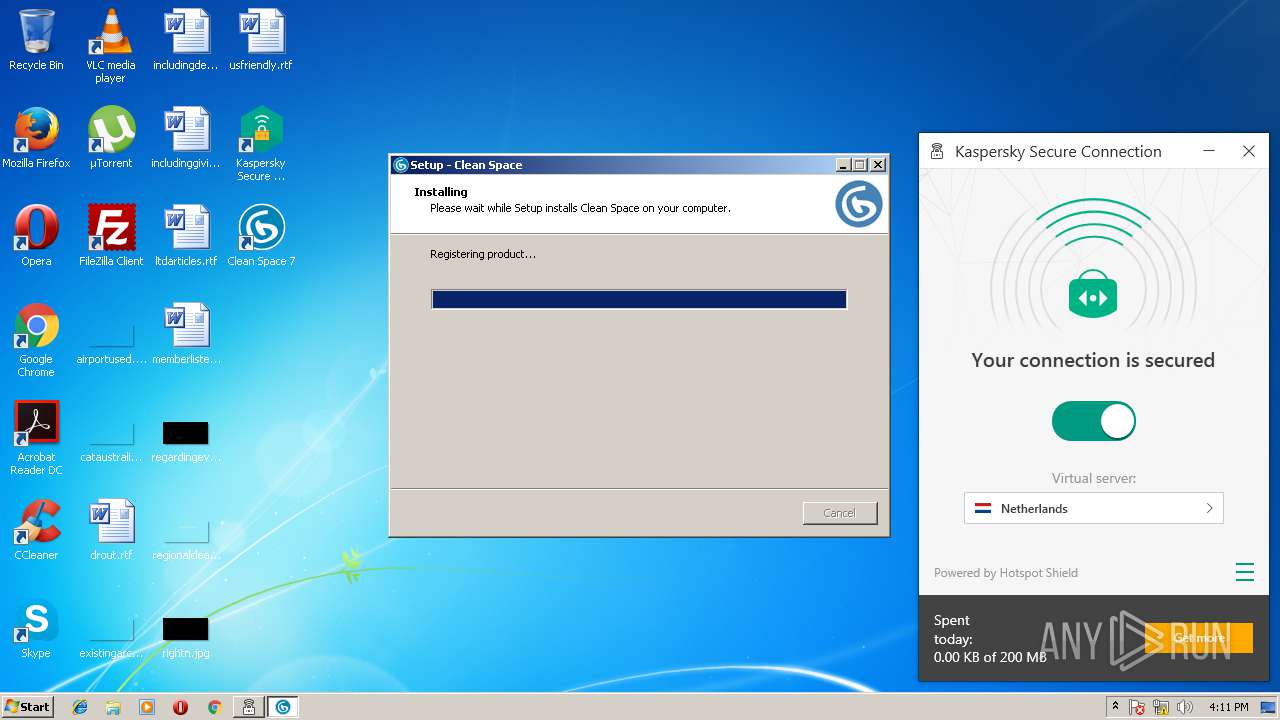This screenshot has width=1280, height=720.
Task: Click Kaspersky Secure Connection title lock icon
Action: (x=937, y=151)
